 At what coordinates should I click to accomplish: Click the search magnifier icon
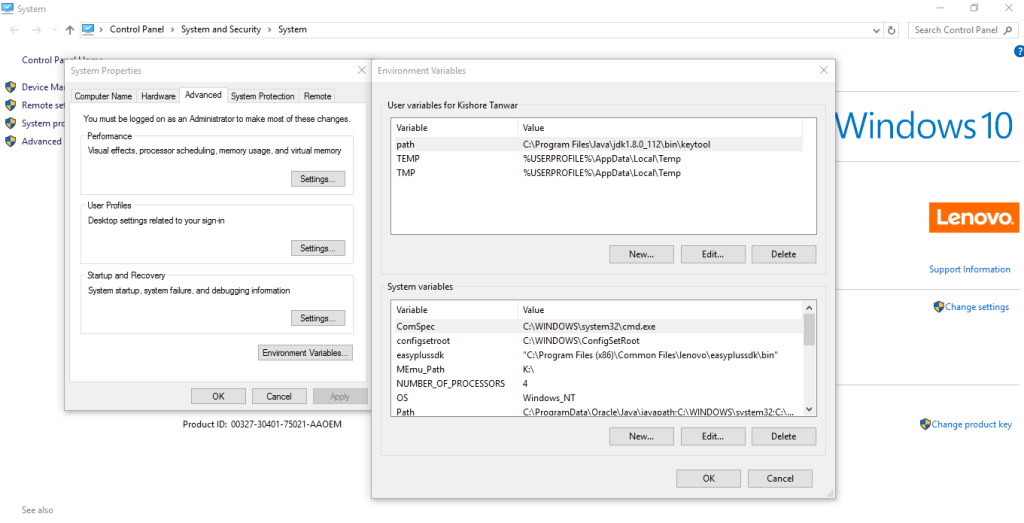pyautogui.click(x=1010, y=30)
